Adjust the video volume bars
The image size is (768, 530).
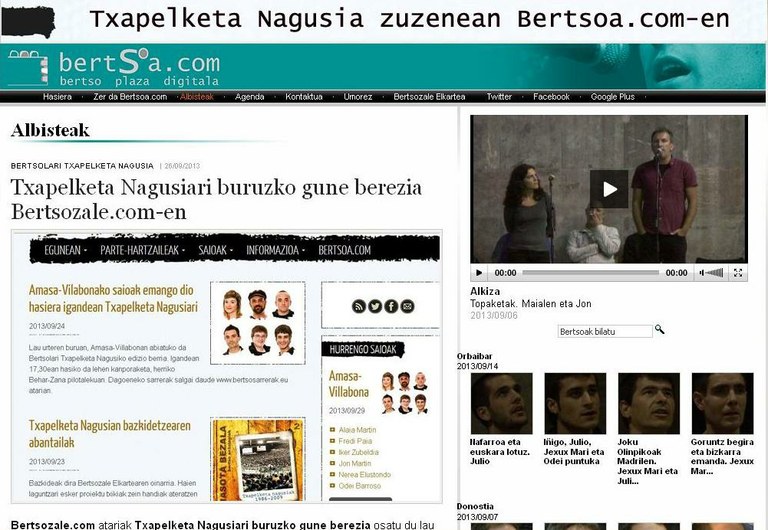(x=712, y=273)
